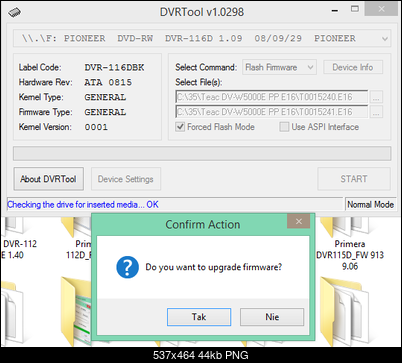Click the Label Code value DVR-116DBK
This screenshot has width=402, height=363.
click(114, 67)
